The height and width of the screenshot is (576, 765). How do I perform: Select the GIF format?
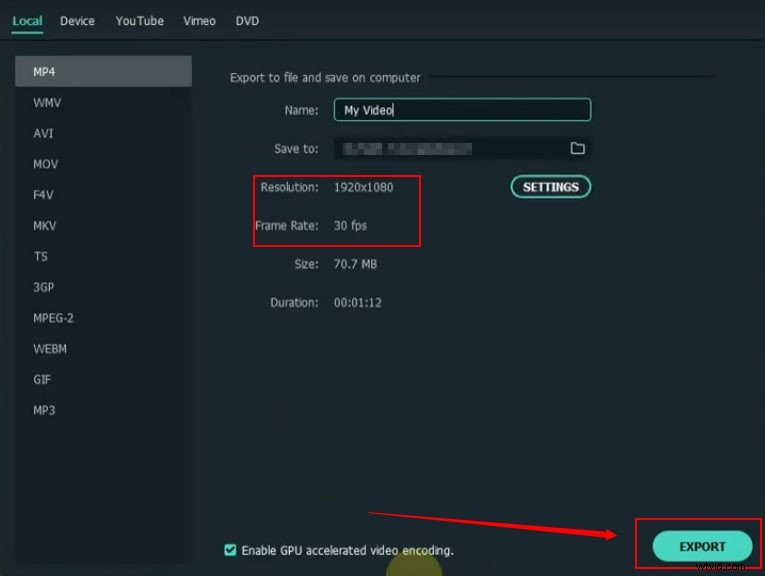point(103,379)
